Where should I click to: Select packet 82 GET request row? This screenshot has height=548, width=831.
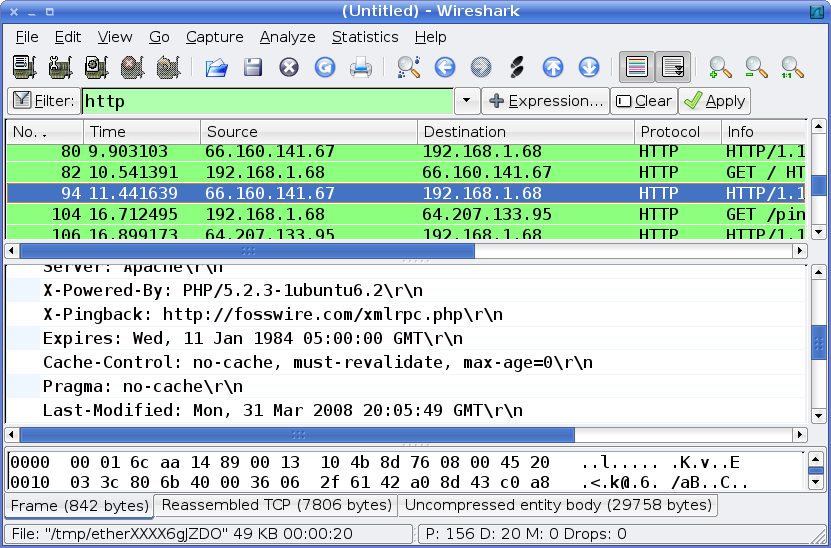click(406, 172)
